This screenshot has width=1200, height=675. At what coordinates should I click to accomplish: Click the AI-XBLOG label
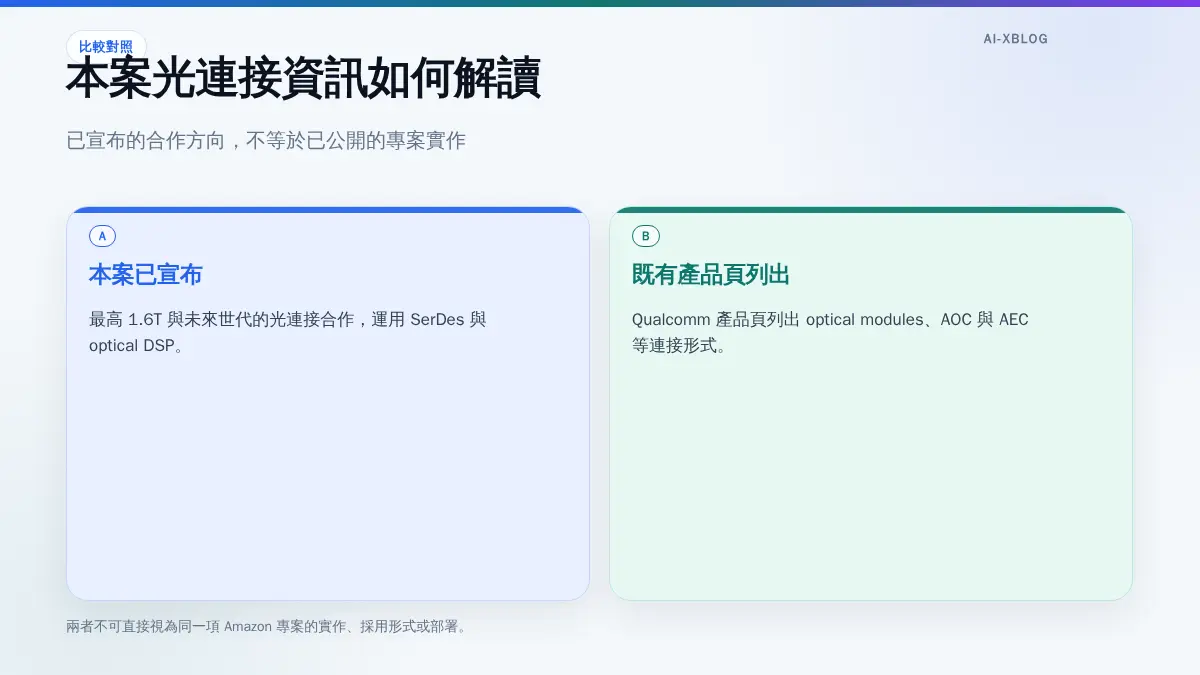tap(1015, 39)
